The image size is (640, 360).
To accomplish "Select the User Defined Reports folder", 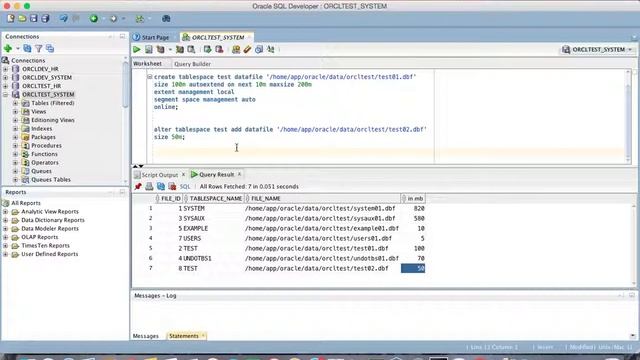I will 49,254.
